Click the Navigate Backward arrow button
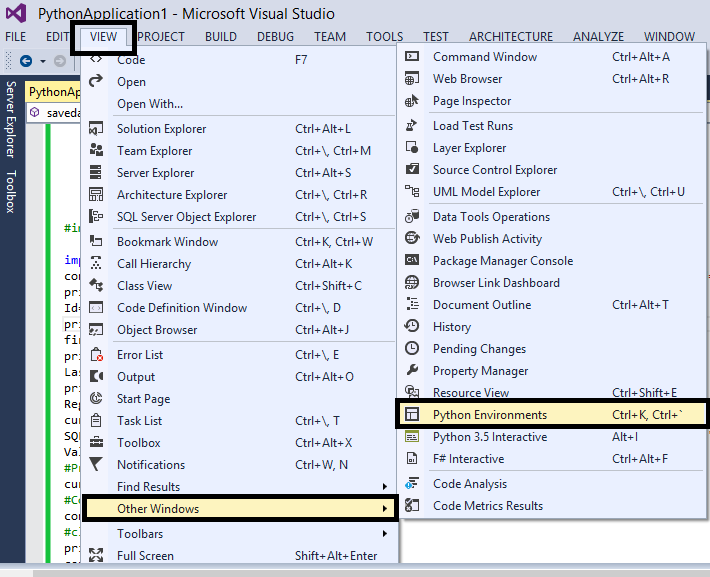The image size is (710, 577). (x=26, y=61)
